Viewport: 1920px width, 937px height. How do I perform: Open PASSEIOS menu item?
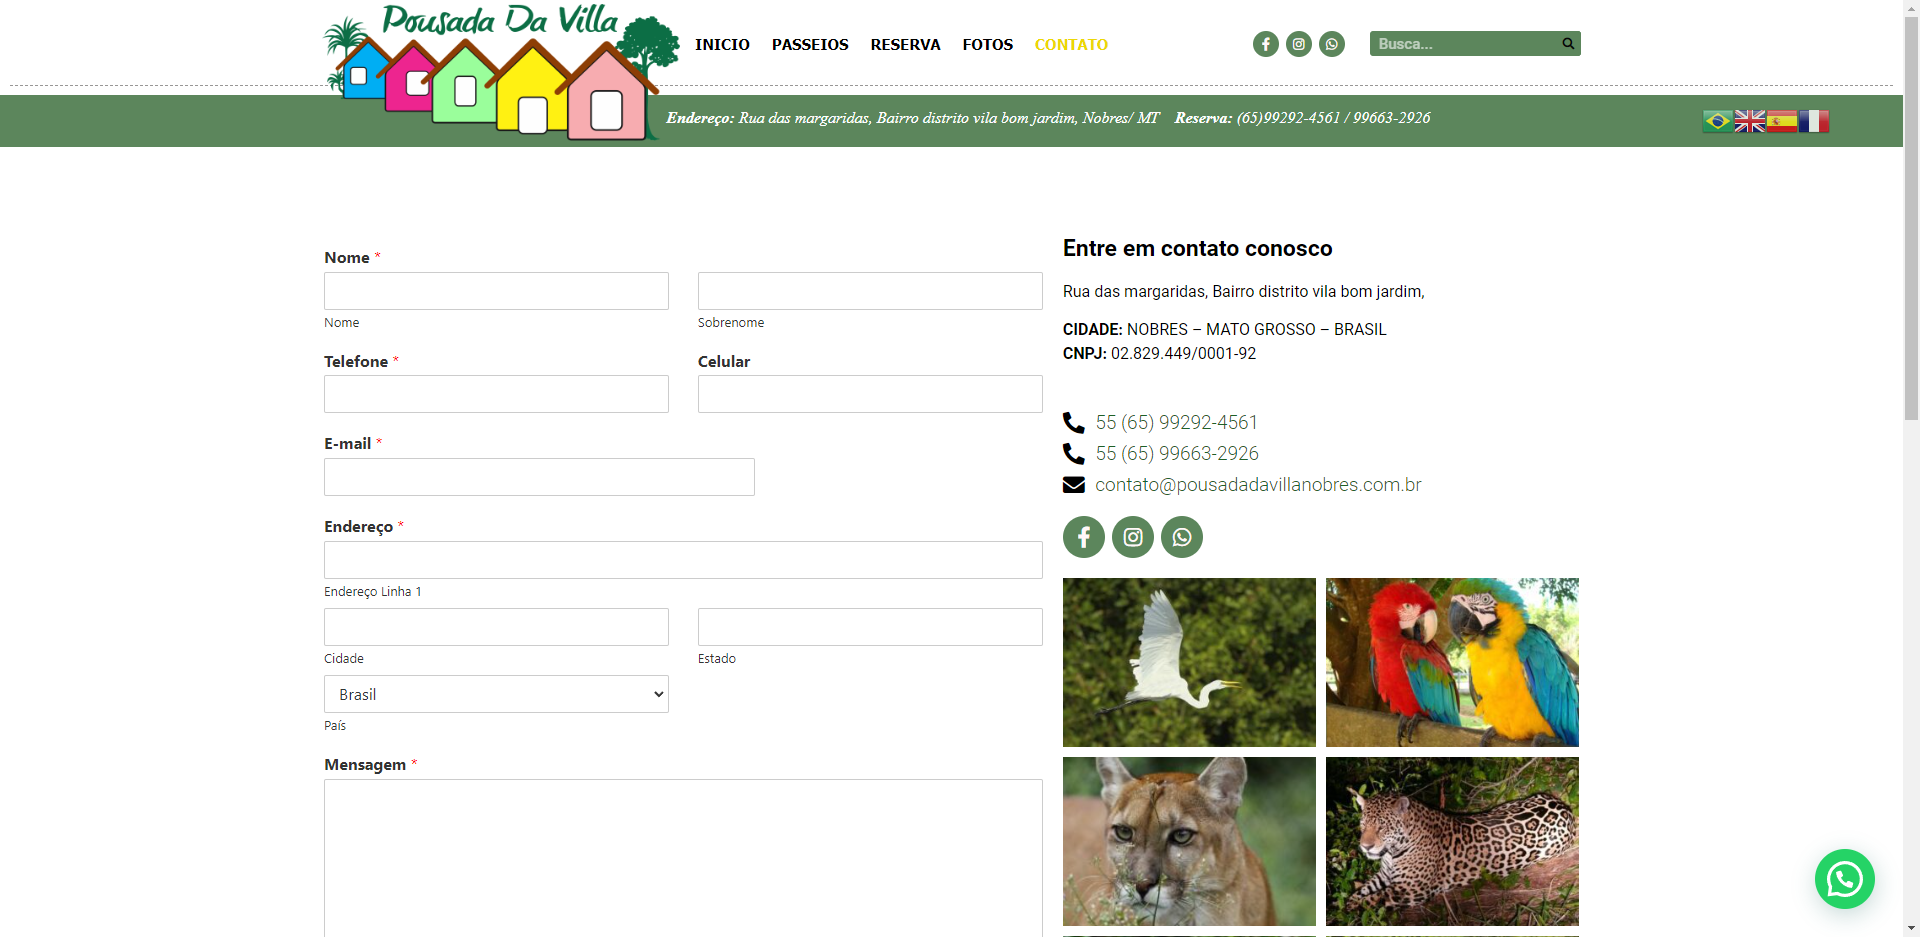click(810, 44)
